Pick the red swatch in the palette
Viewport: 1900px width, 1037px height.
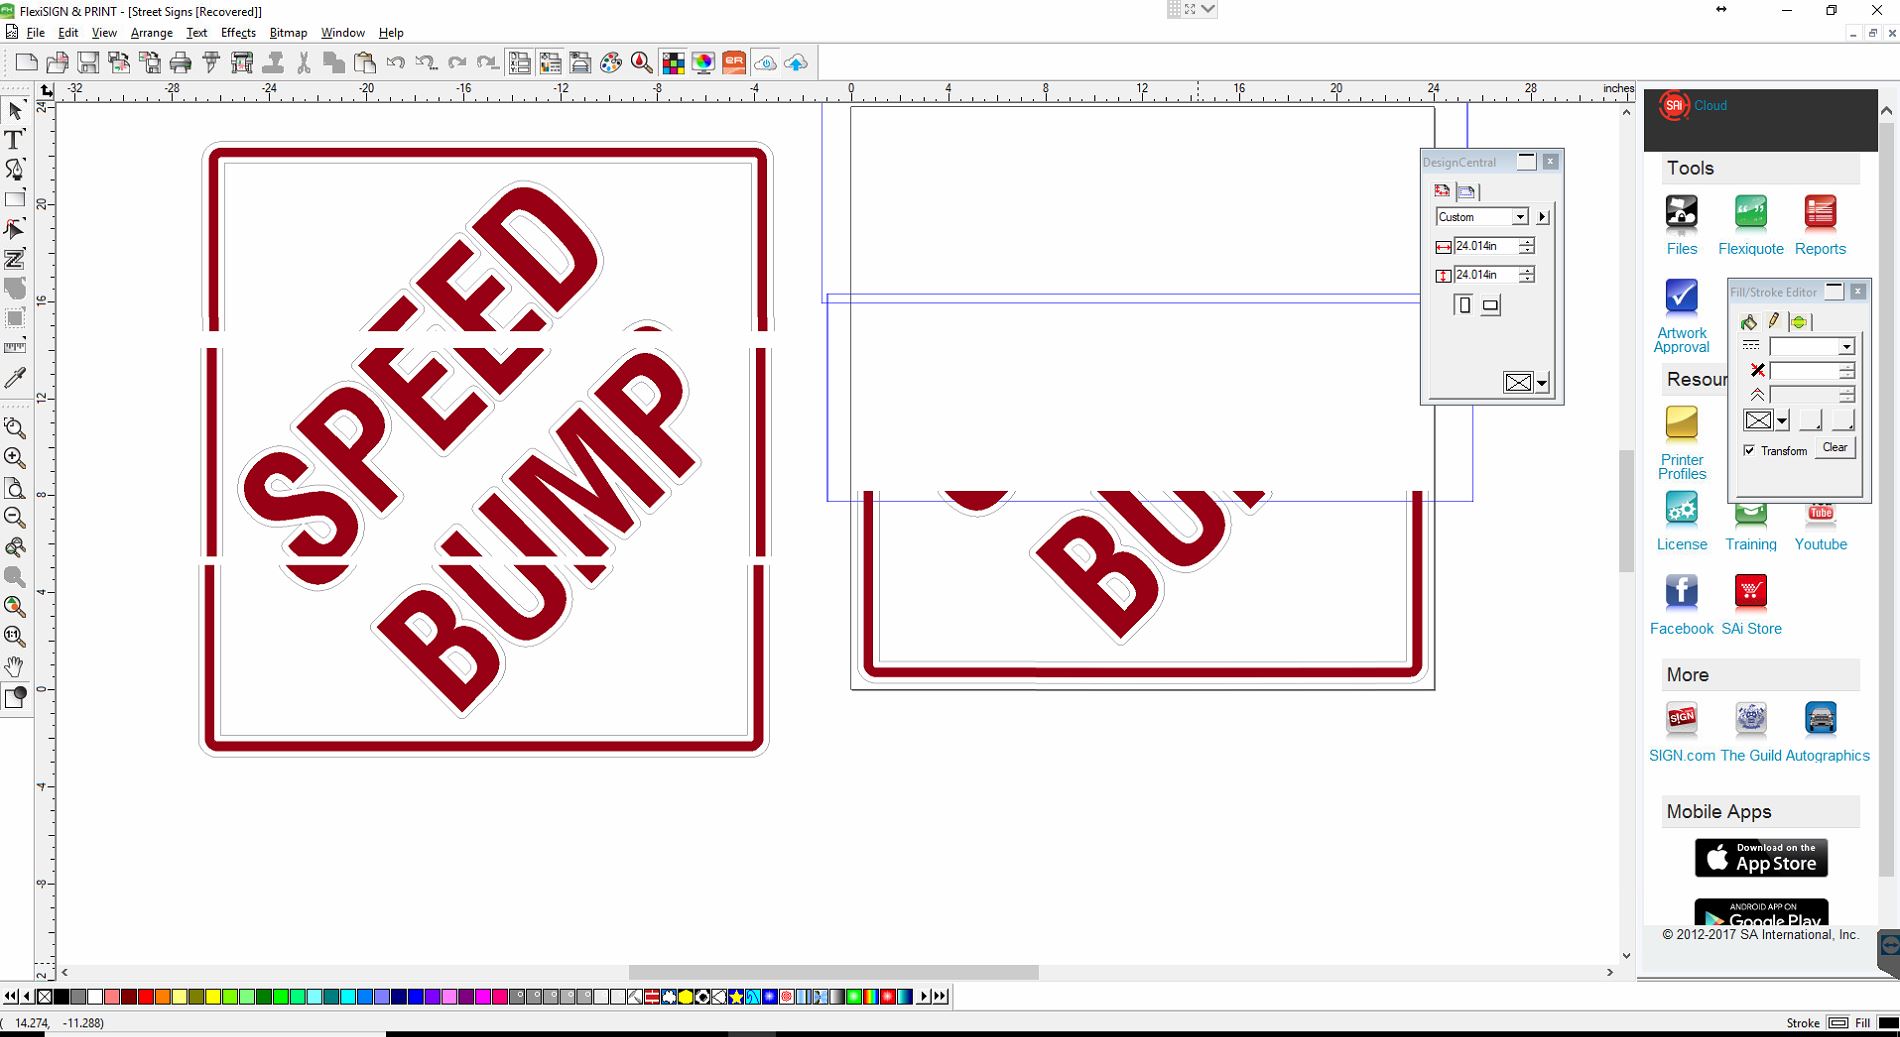146,997
